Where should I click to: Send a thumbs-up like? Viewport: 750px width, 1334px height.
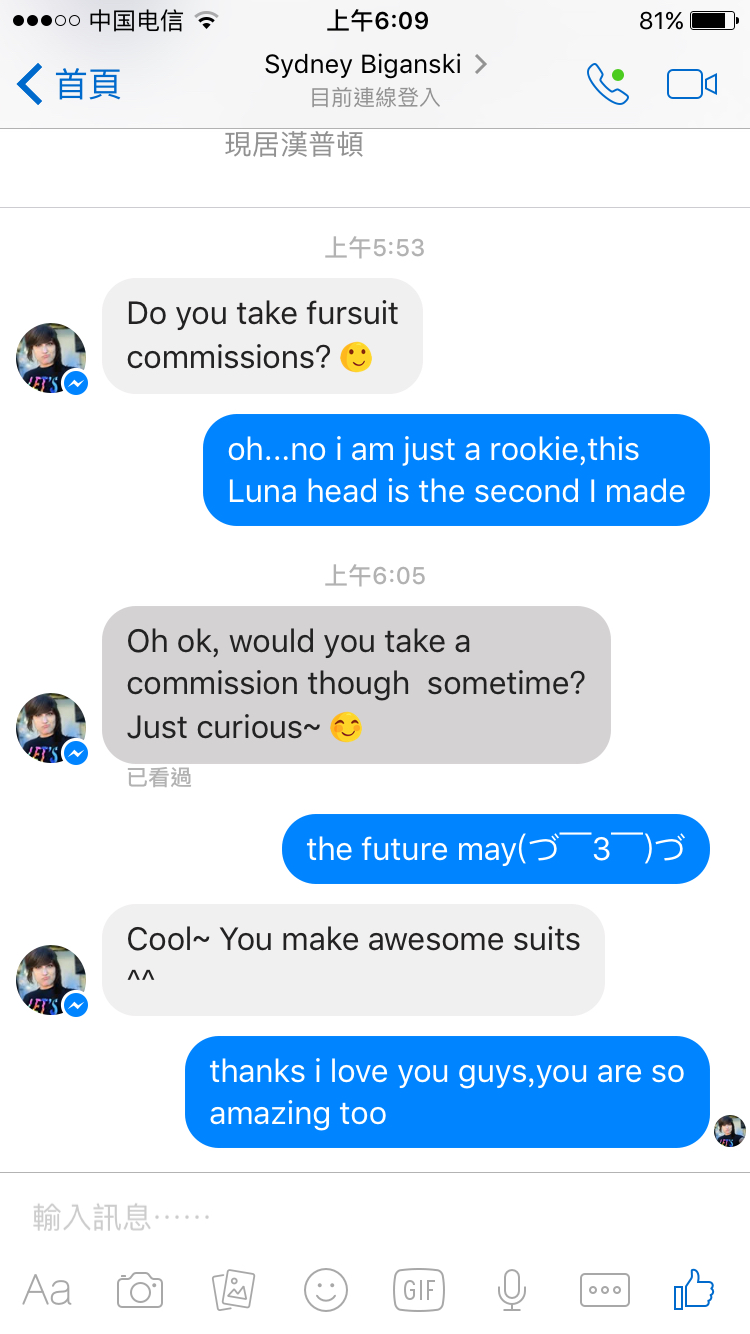tap(694, 1289)
